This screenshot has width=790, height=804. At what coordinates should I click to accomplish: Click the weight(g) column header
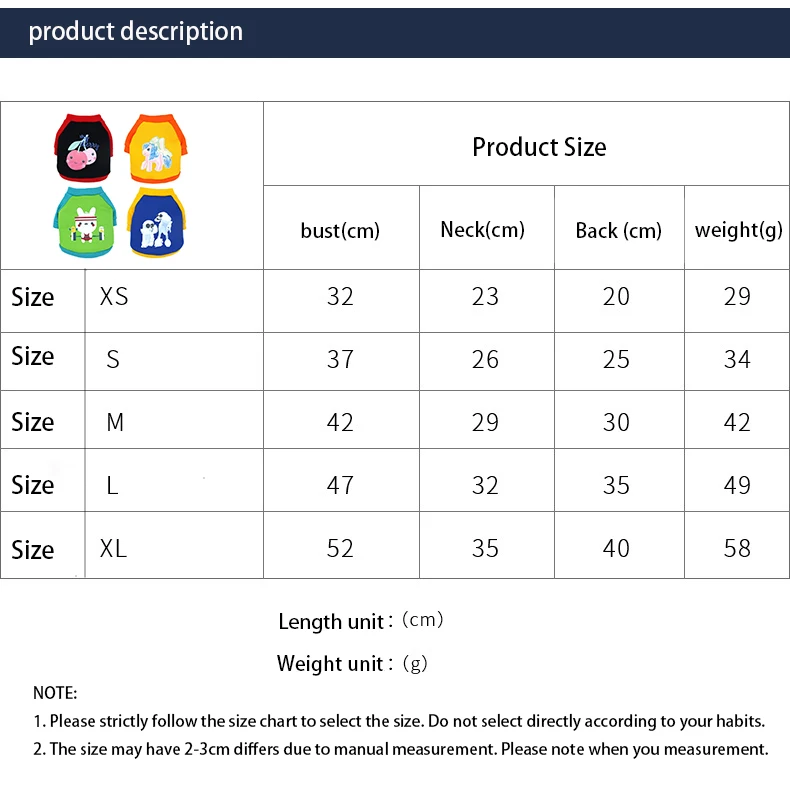pos(738,230)
